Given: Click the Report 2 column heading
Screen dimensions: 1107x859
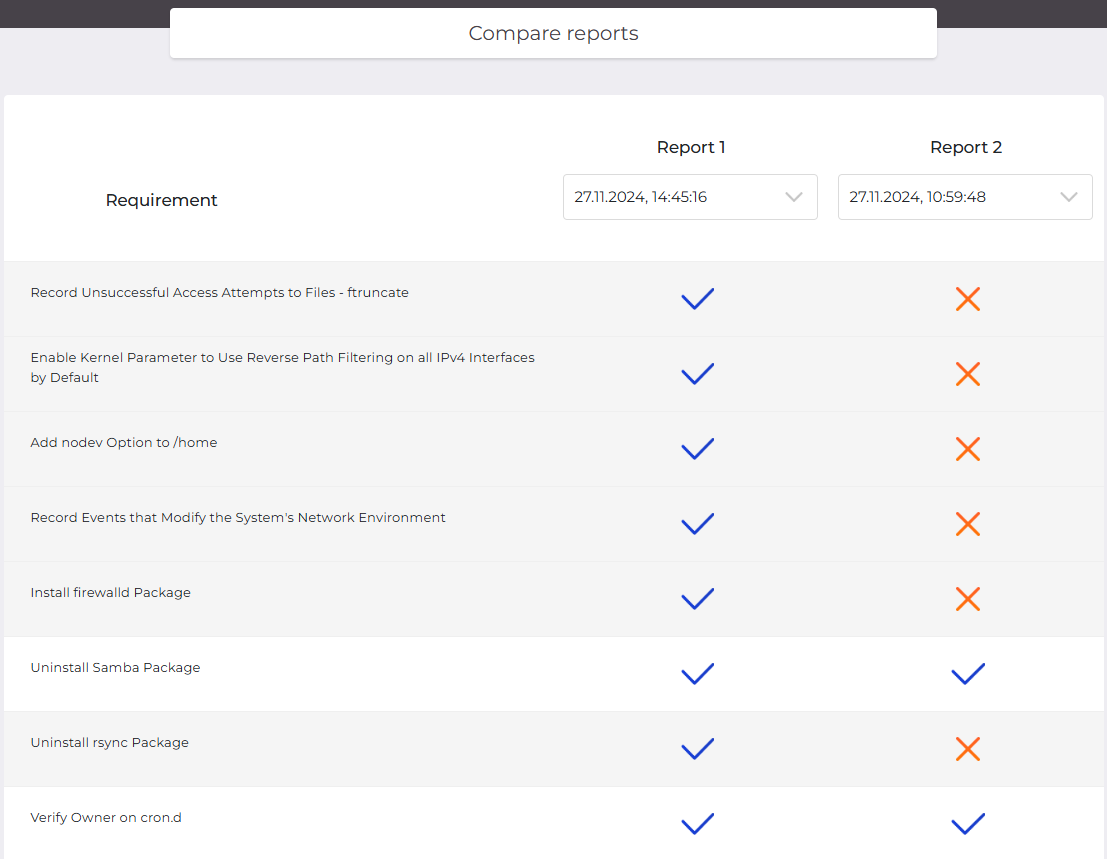Looking at the screenshot, I should (x=965, y=147).
